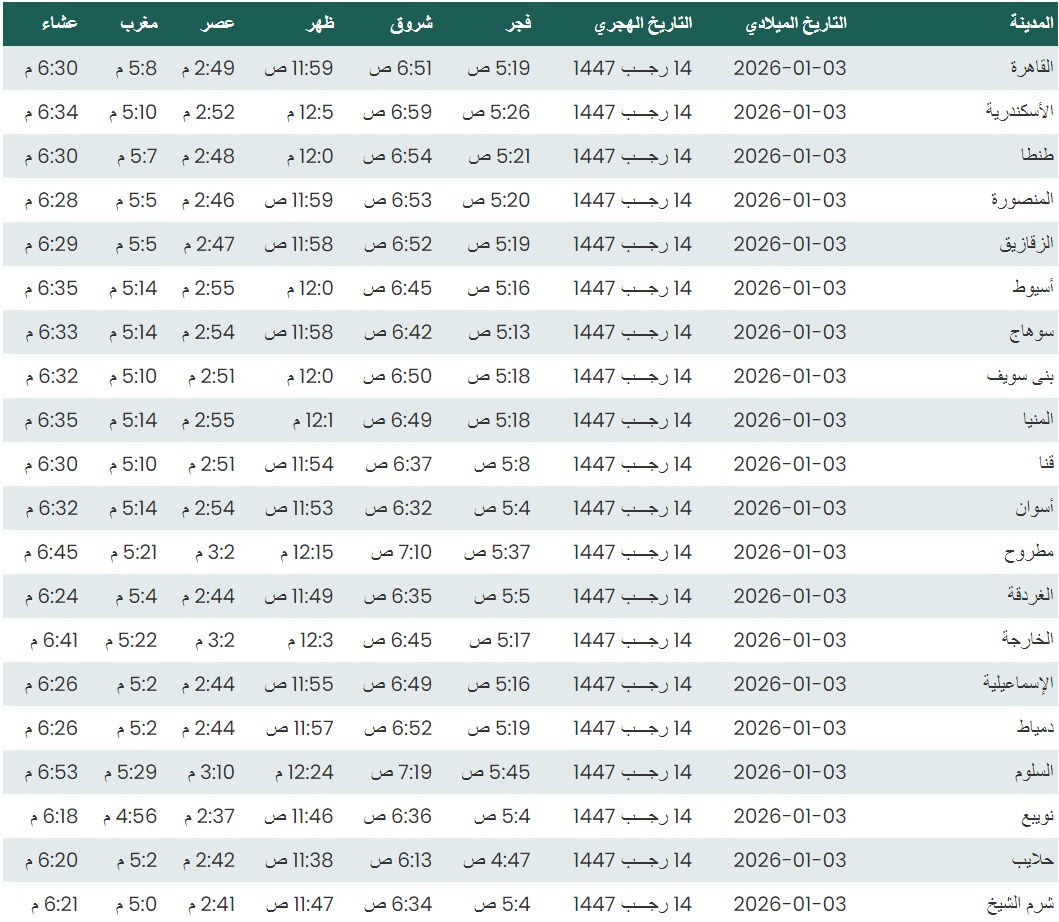1059x922 pixels.
Task: Select Fajr time 4:47 ص for حلايب
Action: (495, 860)
